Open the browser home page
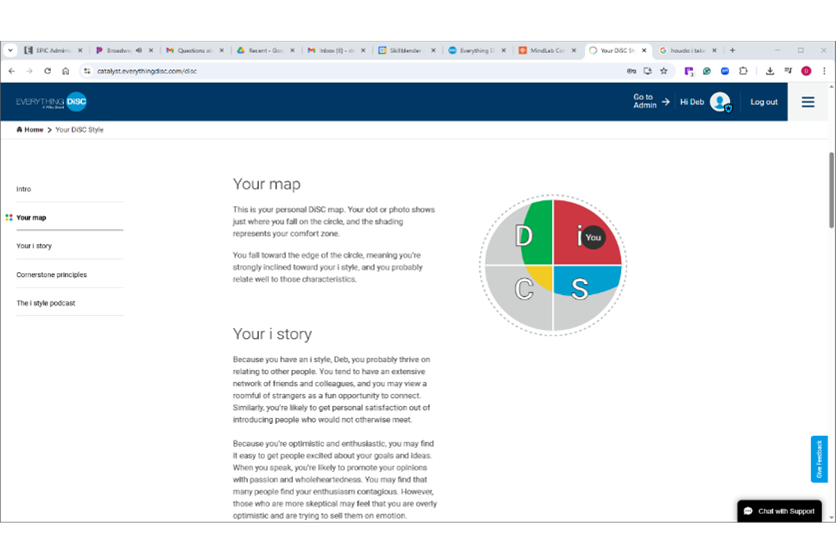This screenshot has height=556, width=836. pyautogui.click(x=66, y=71)
